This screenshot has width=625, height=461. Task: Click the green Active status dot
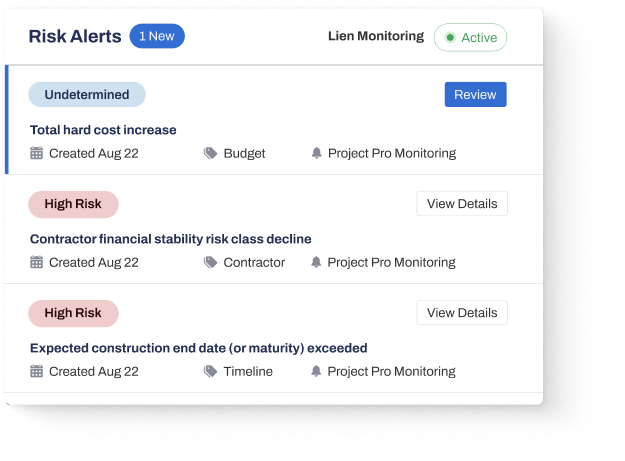(x=450, y=37)
